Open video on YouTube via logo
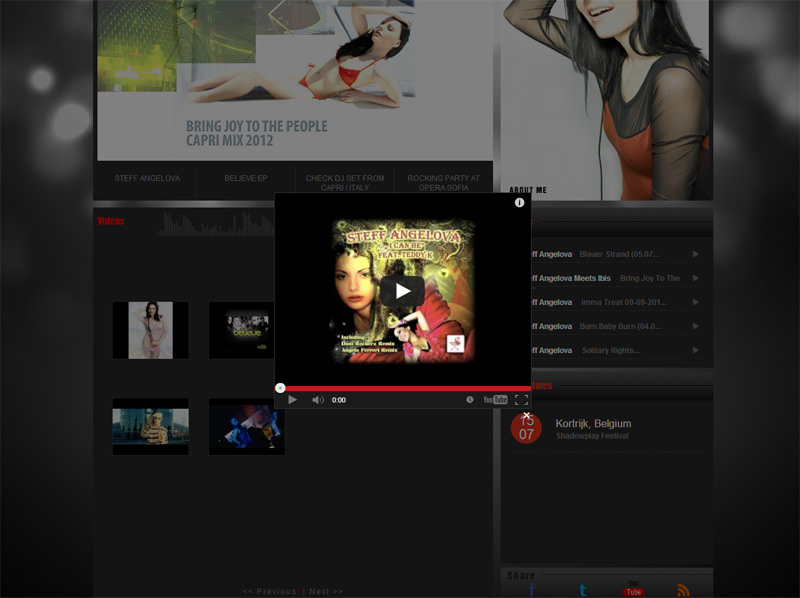The width and height of the screenshot is (800, 598). [495, 400]
